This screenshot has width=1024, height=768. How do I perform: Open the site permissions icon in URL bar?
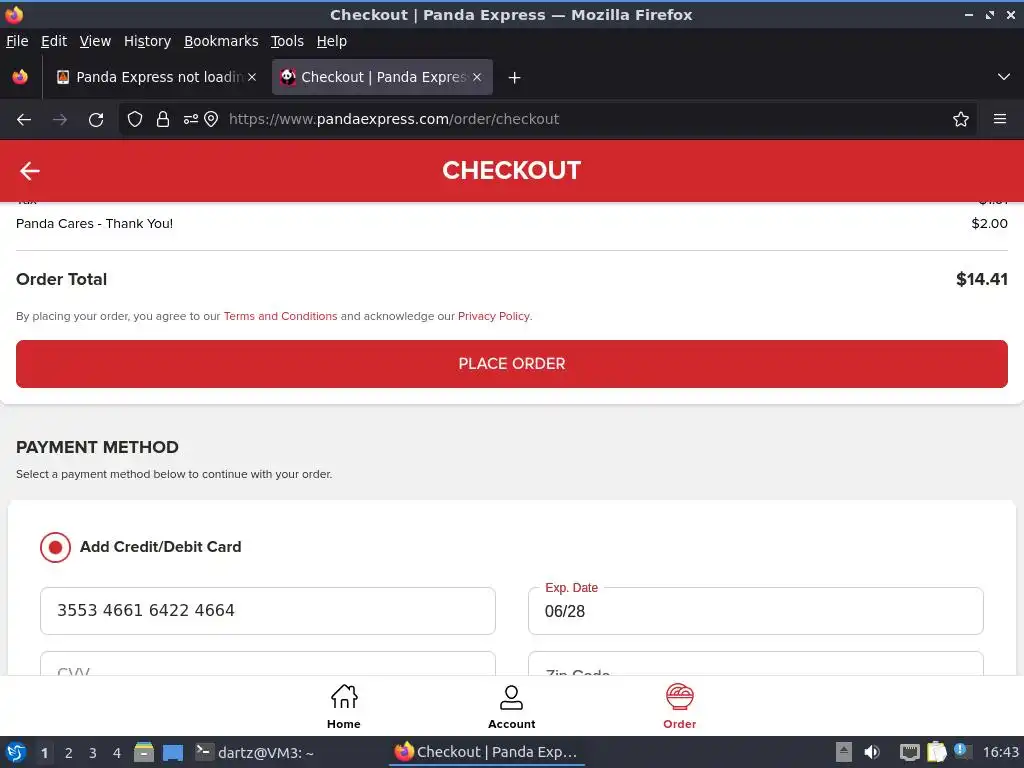191,119
